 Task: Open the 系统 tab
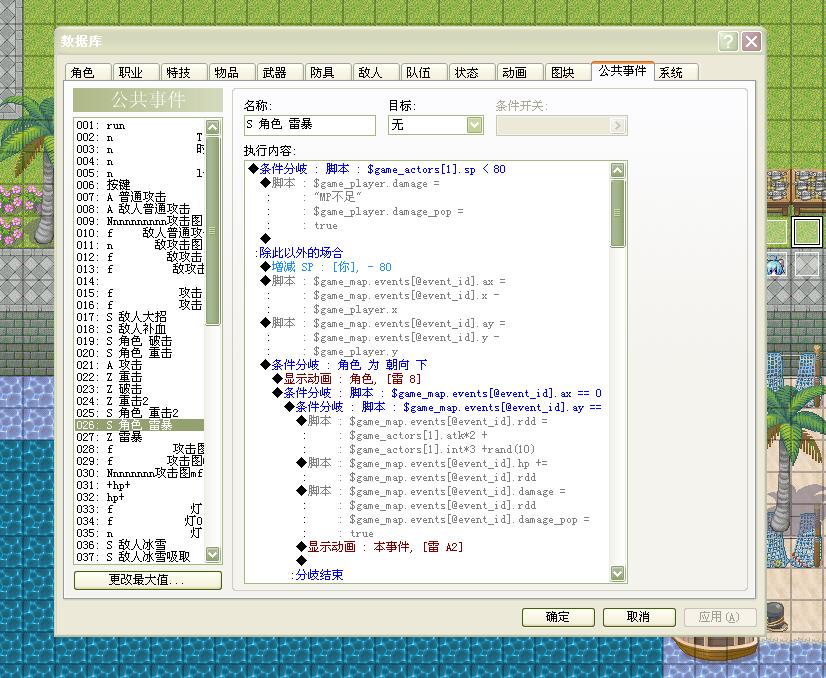pos(676,72)
